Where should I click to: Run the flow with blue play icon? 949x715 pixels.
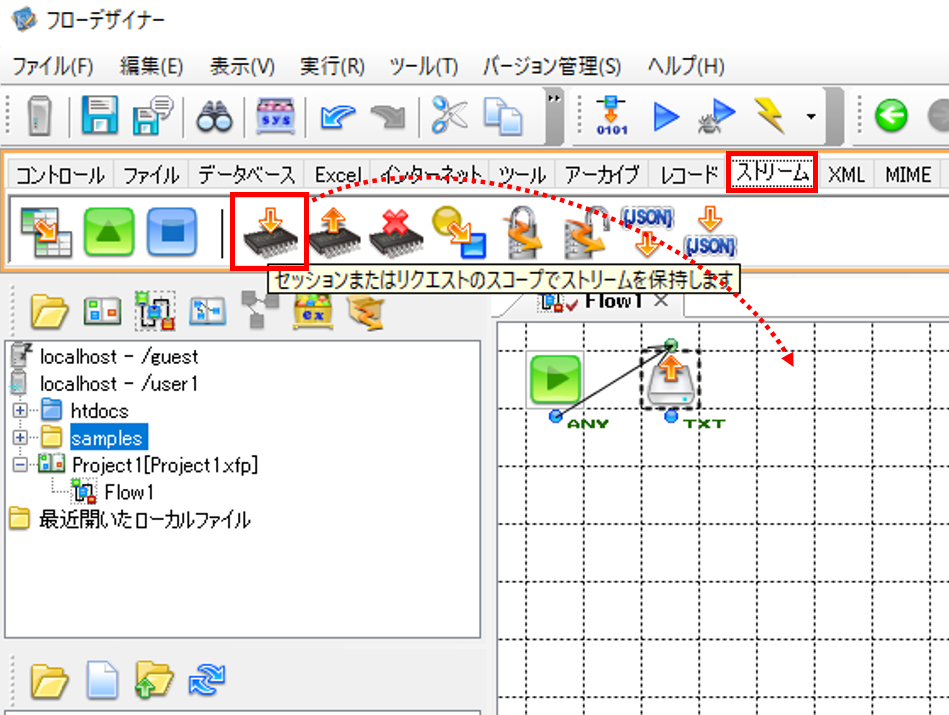coord(666,116)
